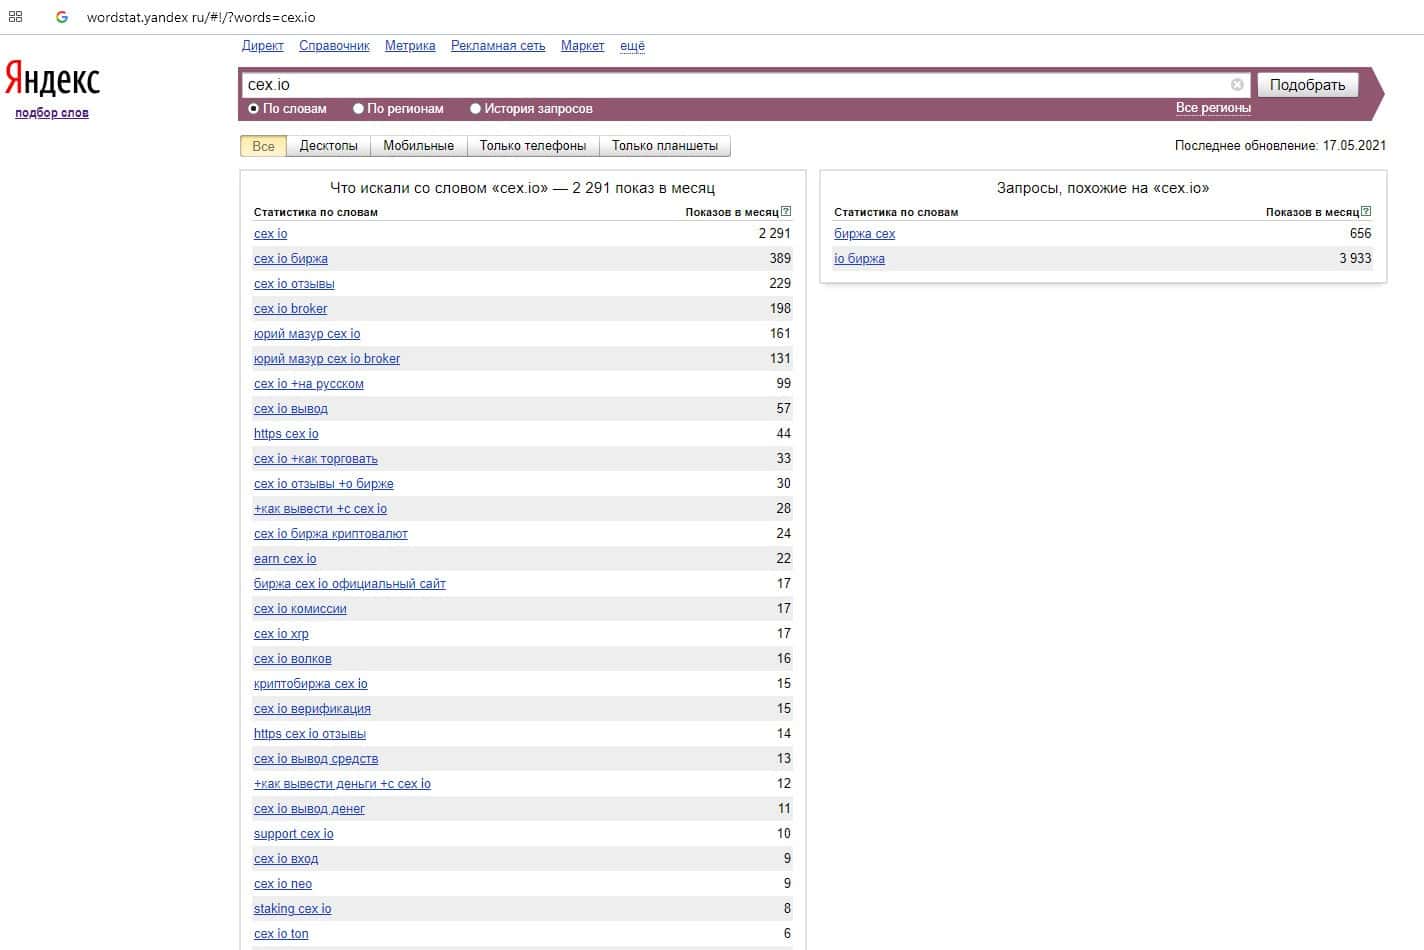Switch to the 'Десктопы' tab

point(328,146)
